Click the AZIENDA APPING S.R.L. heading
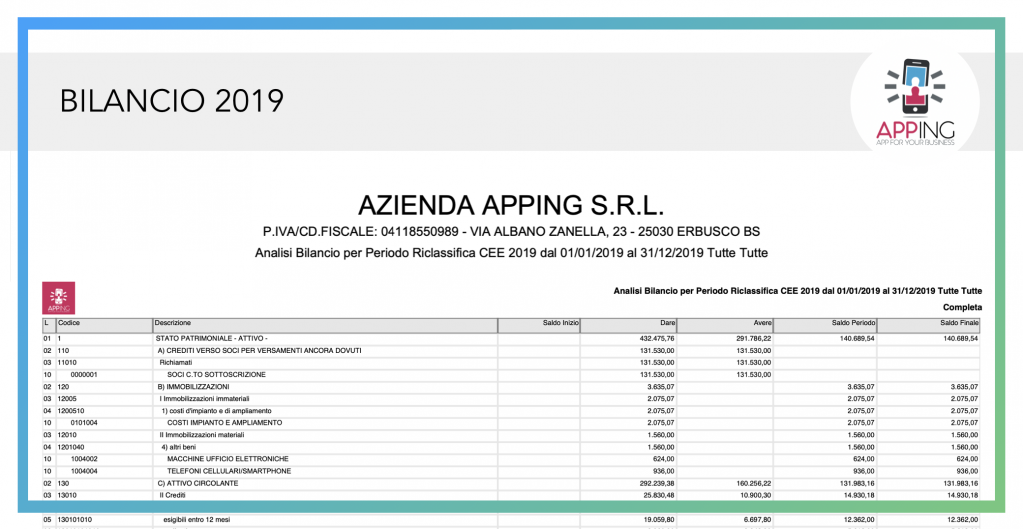This screenshot has width=1023, height=529. pyautogui.click(x=511, y=205)
